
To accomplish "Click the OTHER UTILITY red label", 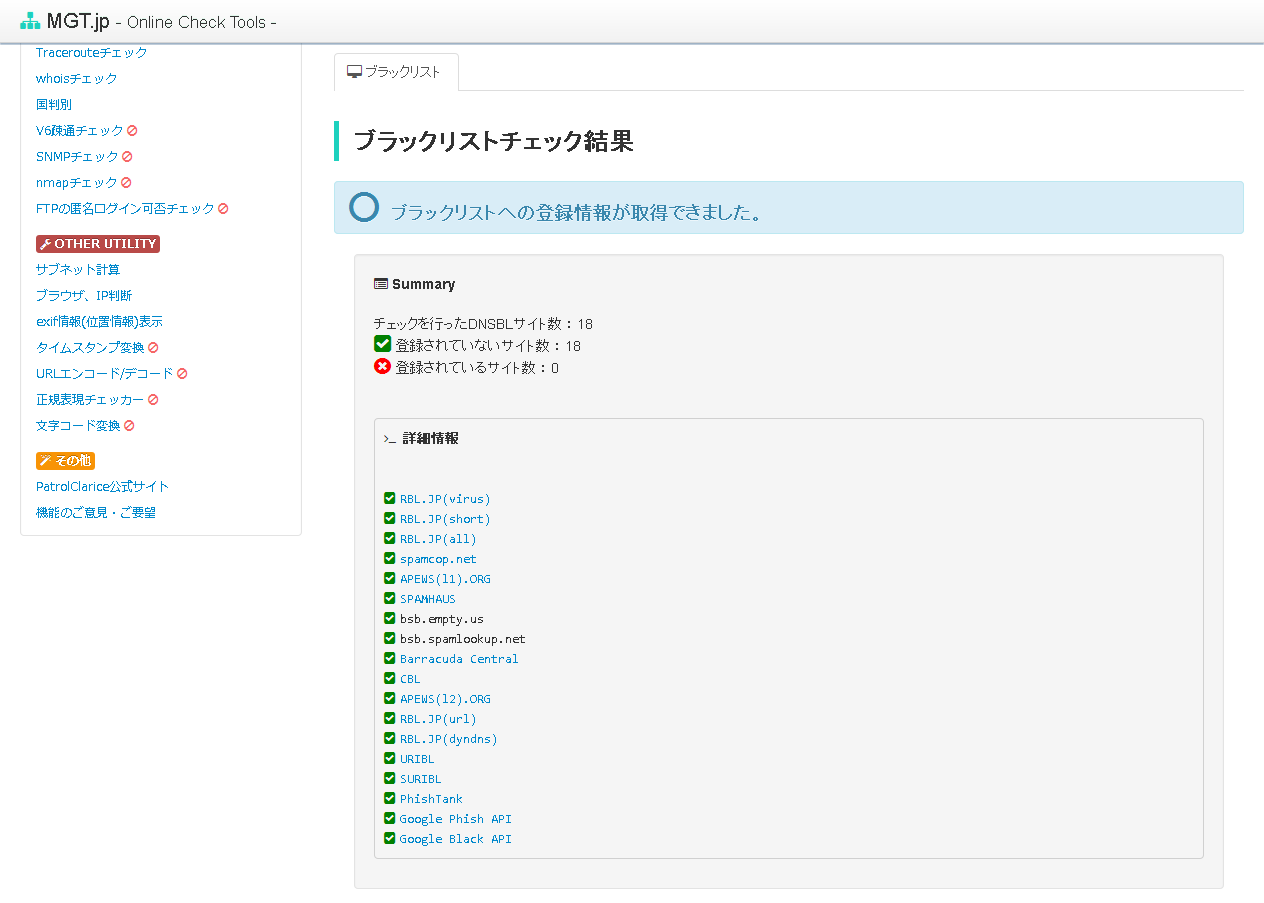I will coord(98,244).
